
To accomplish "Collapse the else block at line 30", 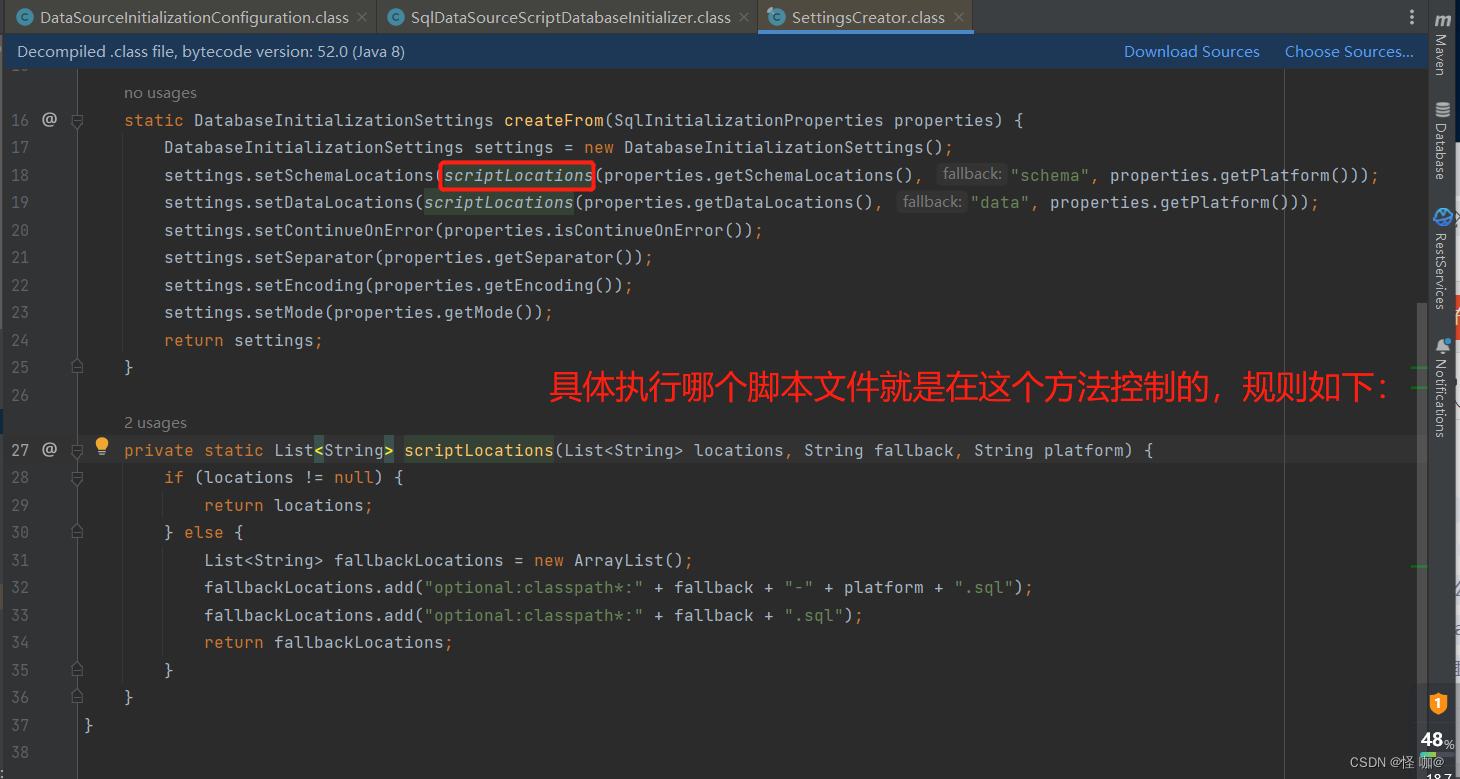I will click(x=77, y=533).
